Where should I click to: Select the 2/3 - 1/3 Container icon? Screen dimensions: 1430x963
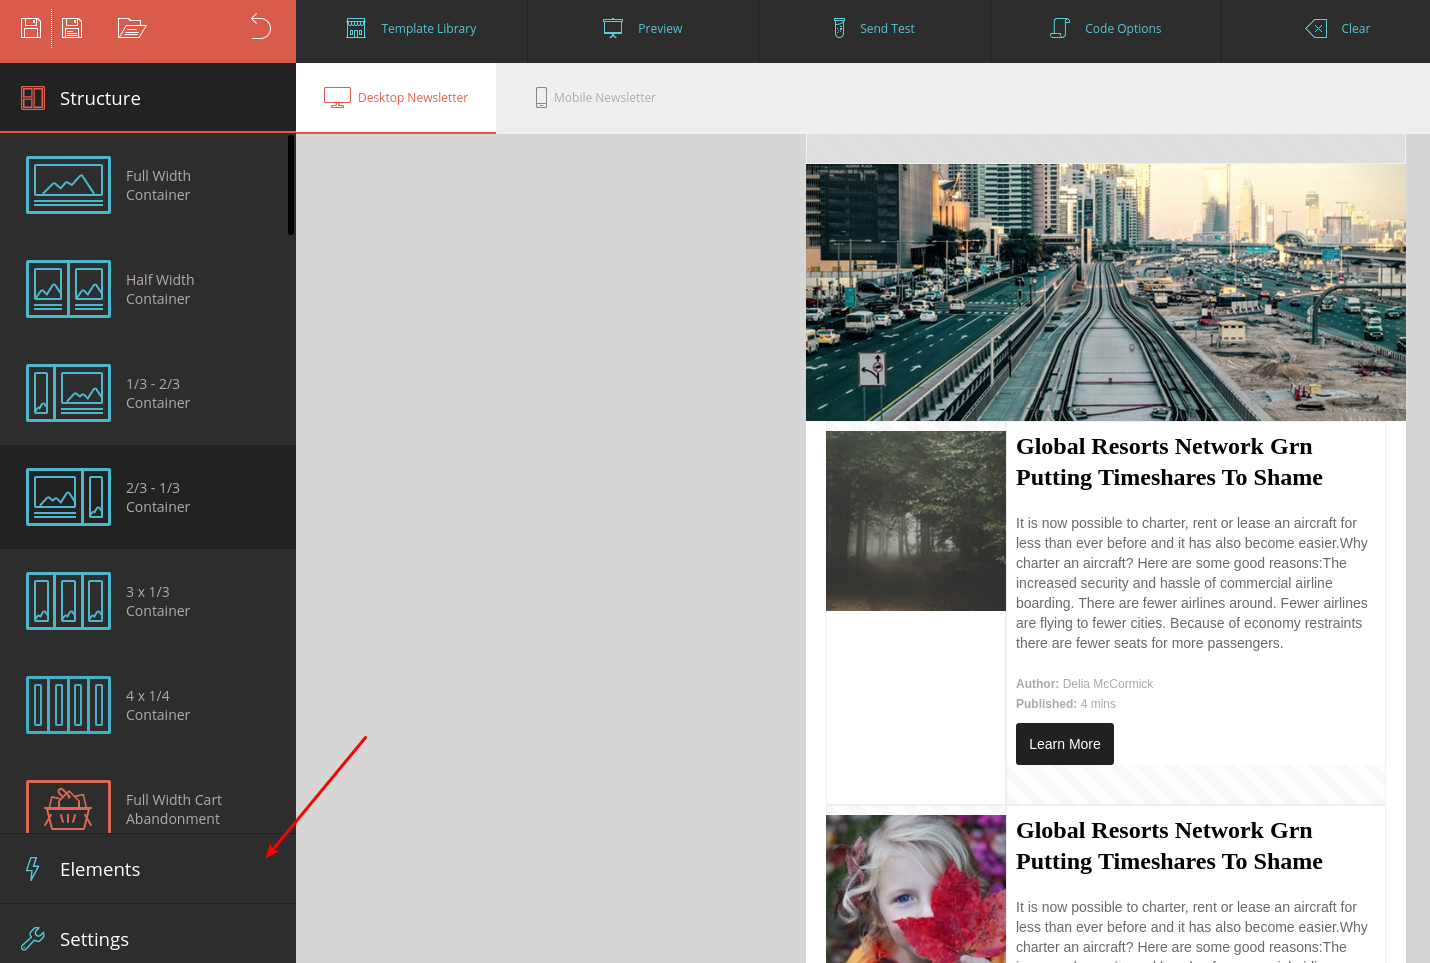coord(68,497)
